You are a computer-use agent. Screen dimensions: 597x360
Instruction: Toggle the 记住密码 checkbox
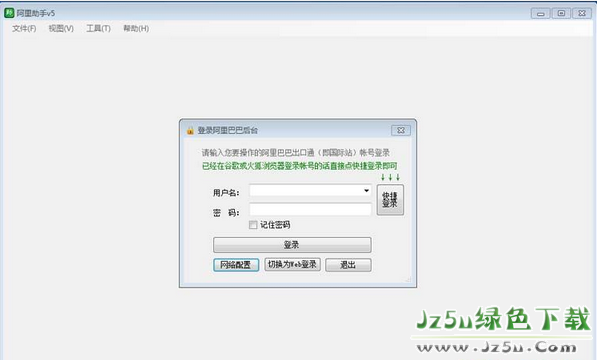(253, 225)
